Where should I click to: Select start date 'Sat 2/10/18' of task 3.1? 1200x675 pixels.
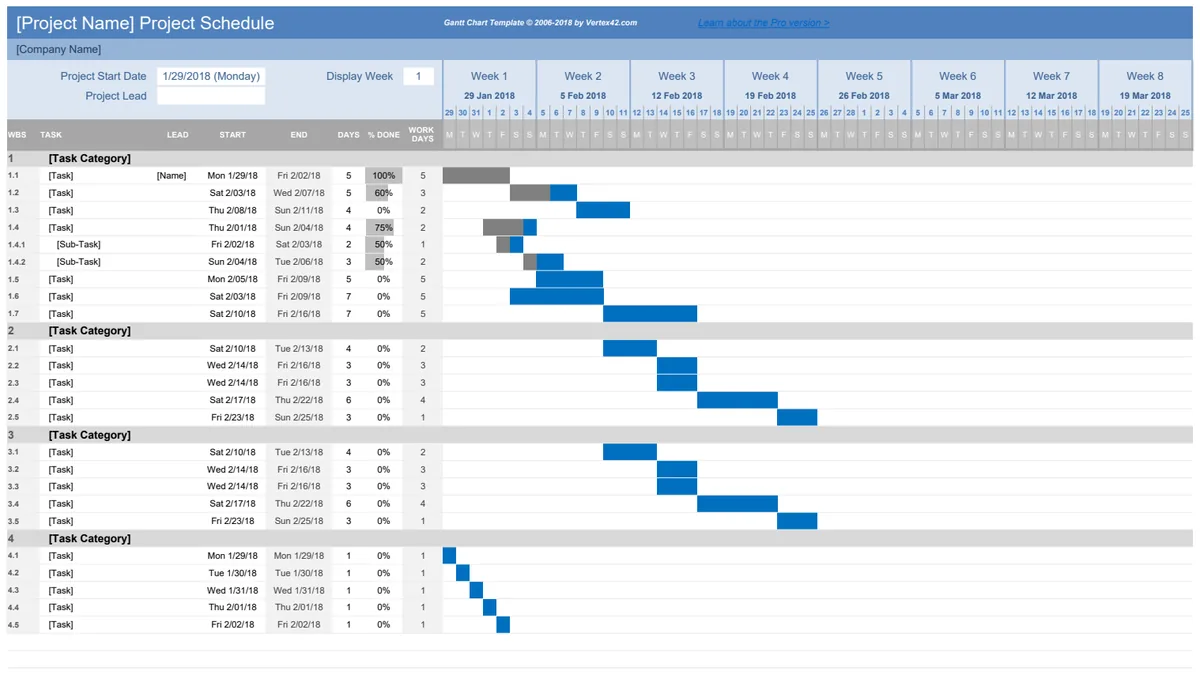click(x=232, y=452)
